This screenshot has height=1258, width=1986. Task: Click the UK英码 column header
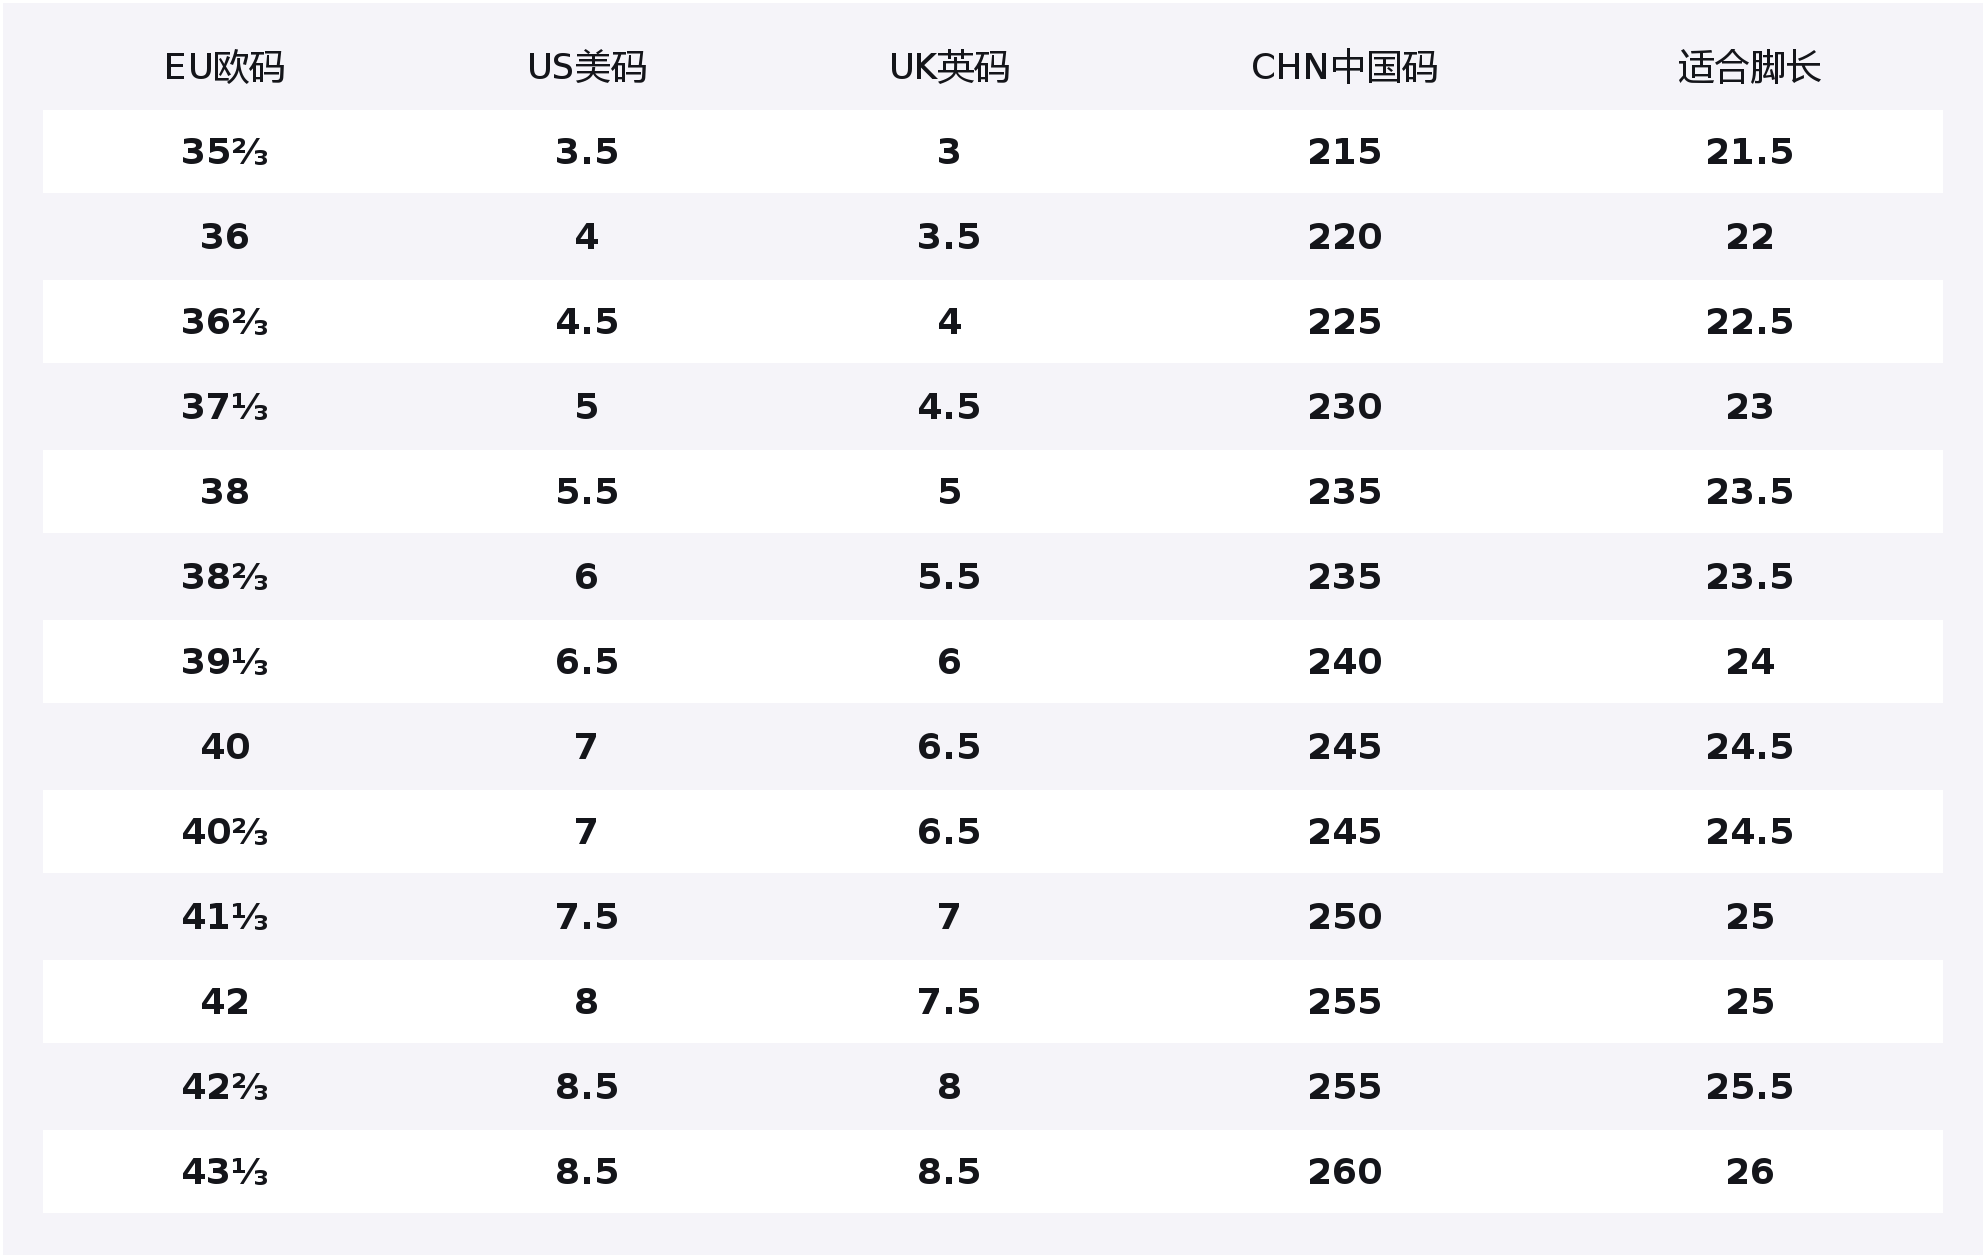tap(949, 68)
